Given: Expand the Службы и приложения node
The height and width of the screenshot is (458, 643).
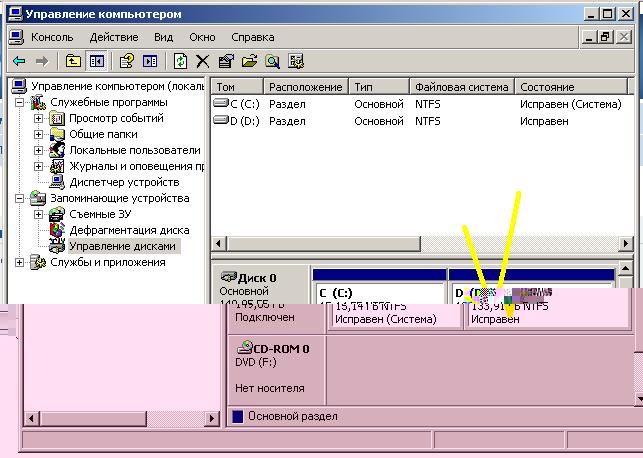Looking at the screenshot, I should pyautogui.click(x=21, y=262).
